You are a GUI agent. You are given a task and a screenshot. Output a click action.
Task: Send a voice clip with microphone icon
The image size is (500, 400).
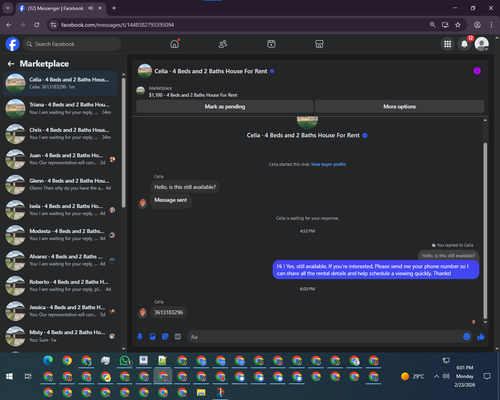140,337
